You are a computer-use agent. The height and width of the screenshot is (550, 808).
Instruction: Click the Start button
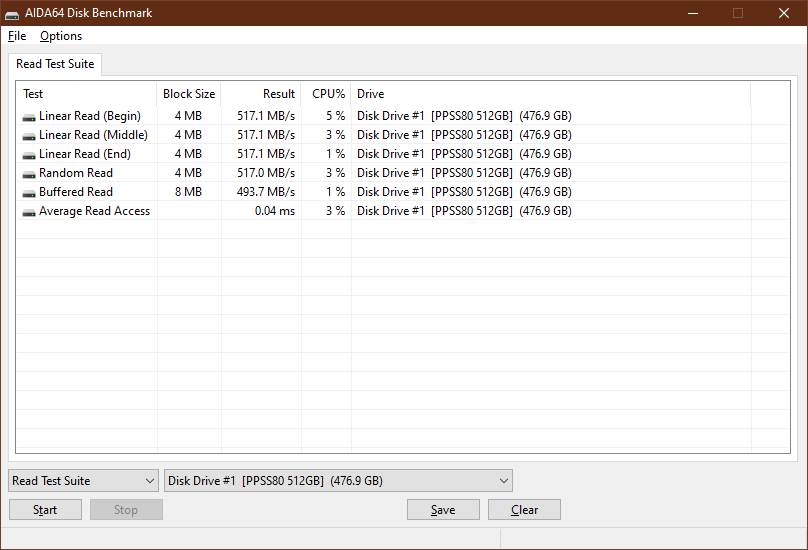tap(45, 509)
